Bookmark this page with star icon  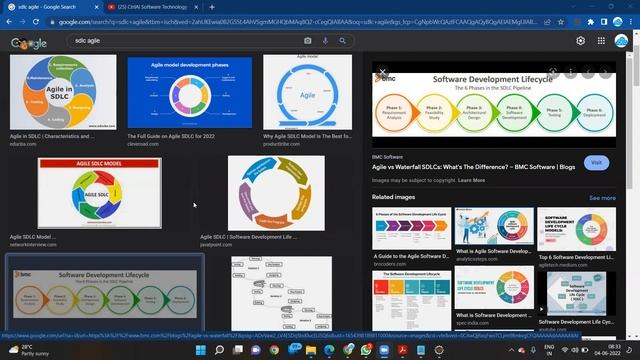[x=561, y=22]
